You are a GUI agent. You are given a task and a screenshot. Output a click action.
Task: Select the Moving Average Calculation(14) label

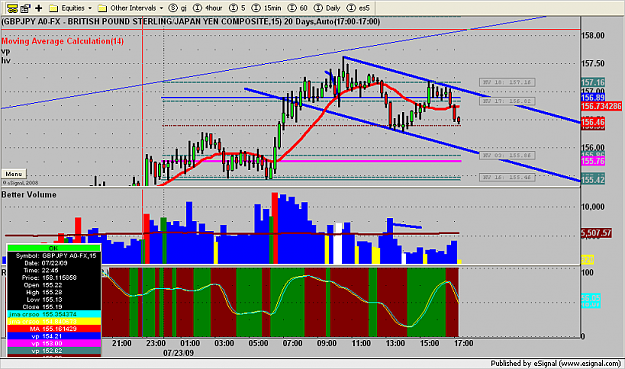63,41
